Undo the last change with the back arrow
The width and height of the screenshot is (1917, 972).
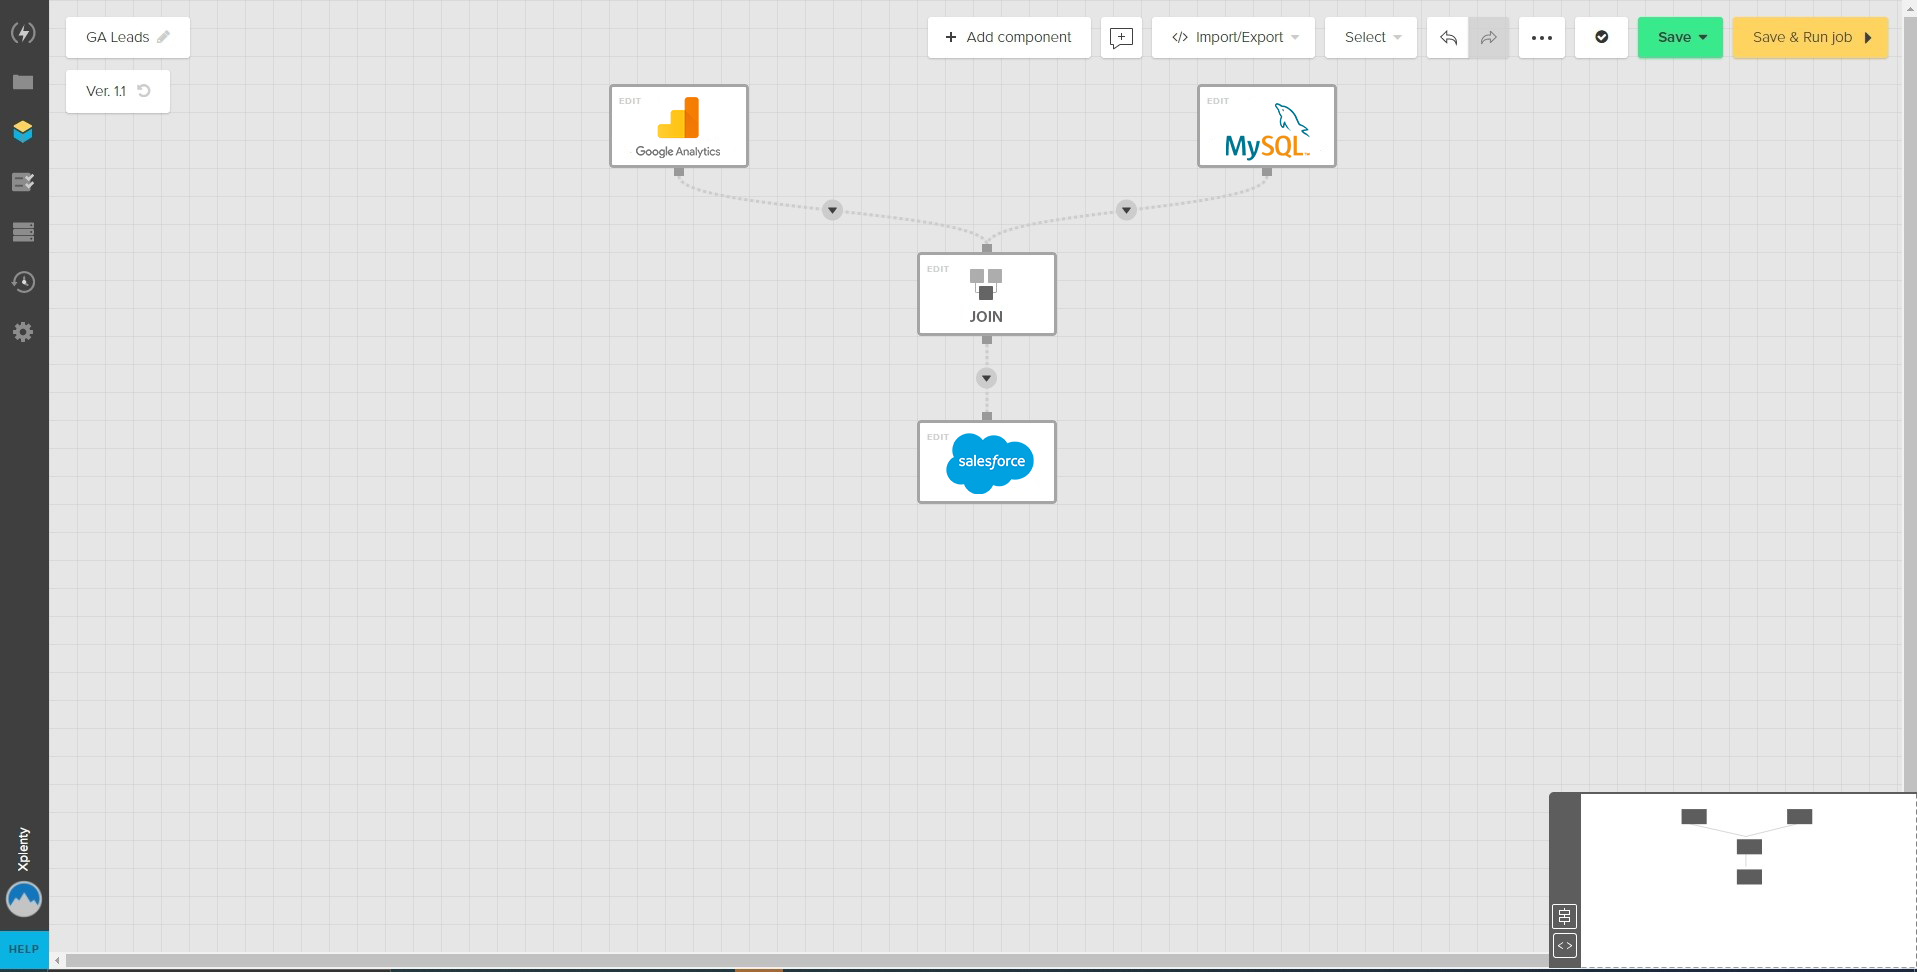click(x=1447, y=37)
